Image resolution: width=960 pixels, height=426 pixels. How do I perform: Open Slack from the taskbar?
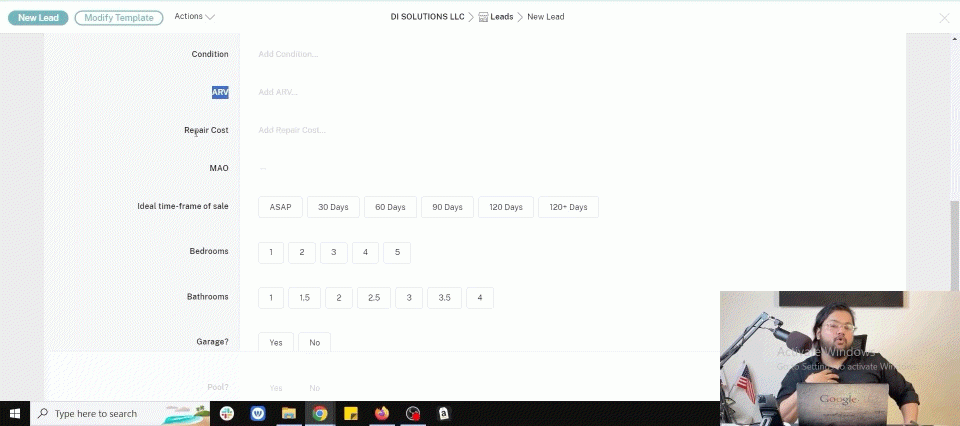pos(227,413)
